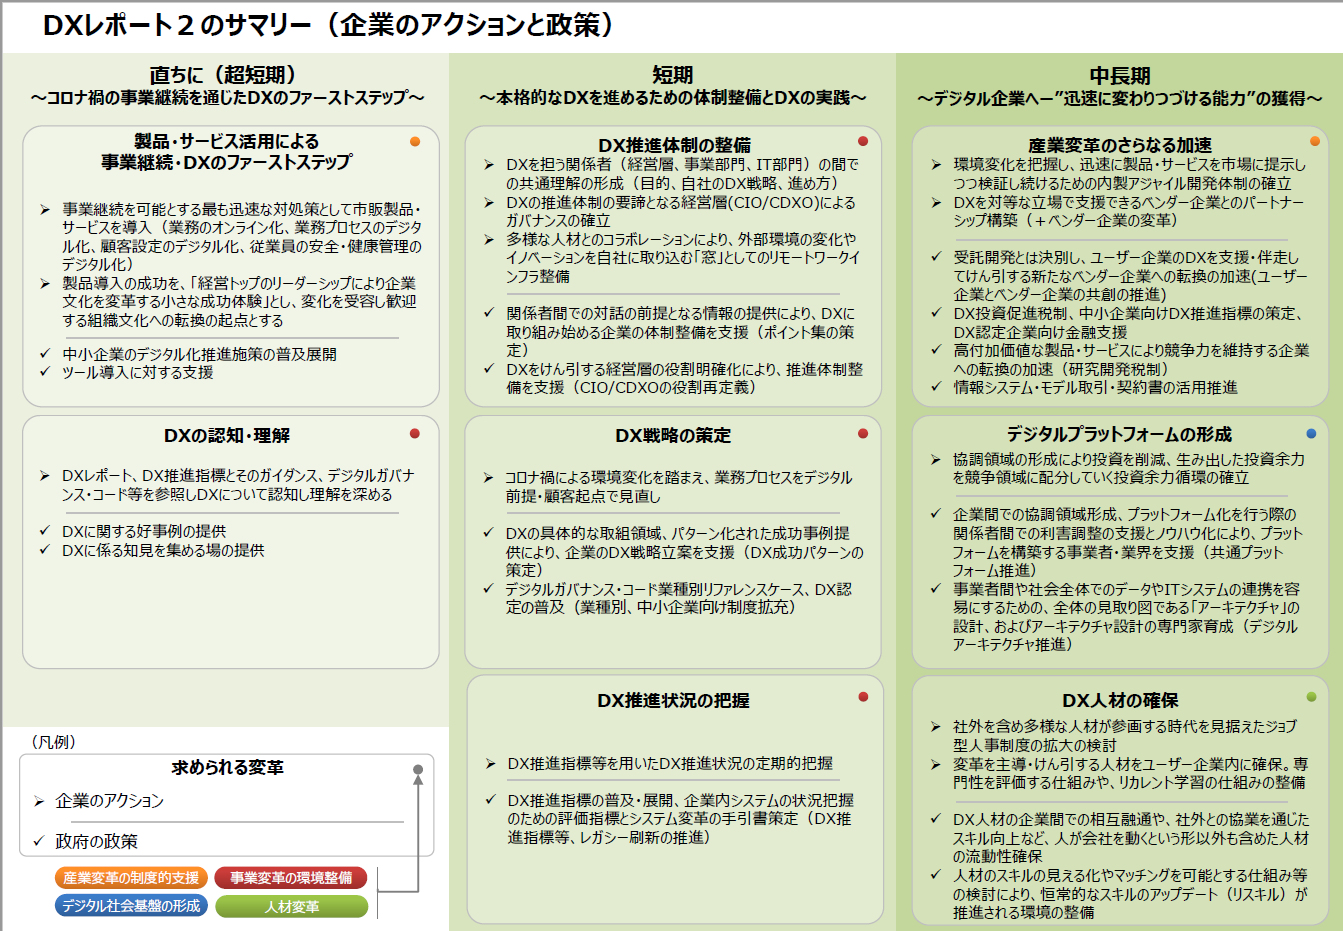Click the orange dot on 産業変革のさらなる加速 card

1315,141
